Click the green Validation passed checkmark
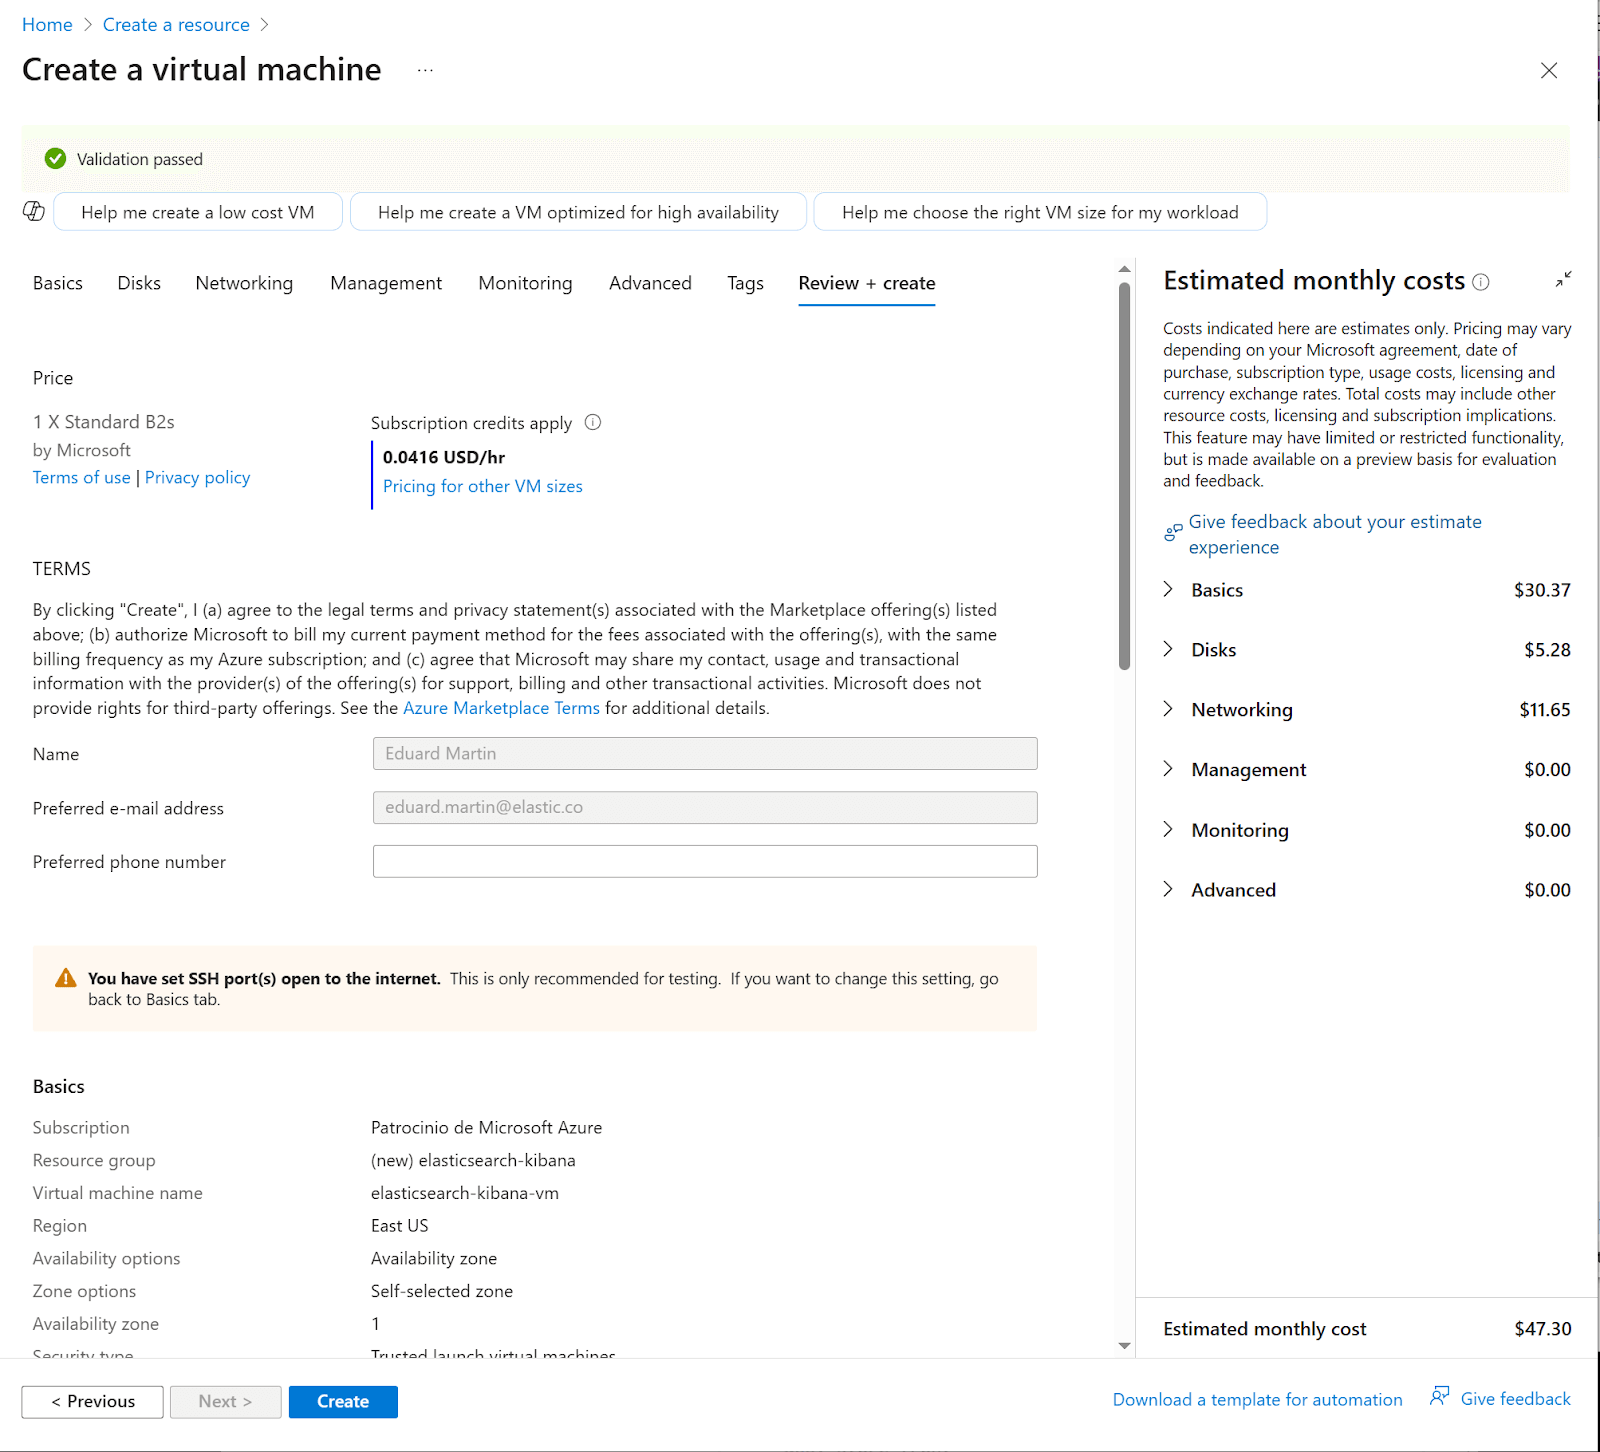The image size is (1600, 1452). (55, 158)
